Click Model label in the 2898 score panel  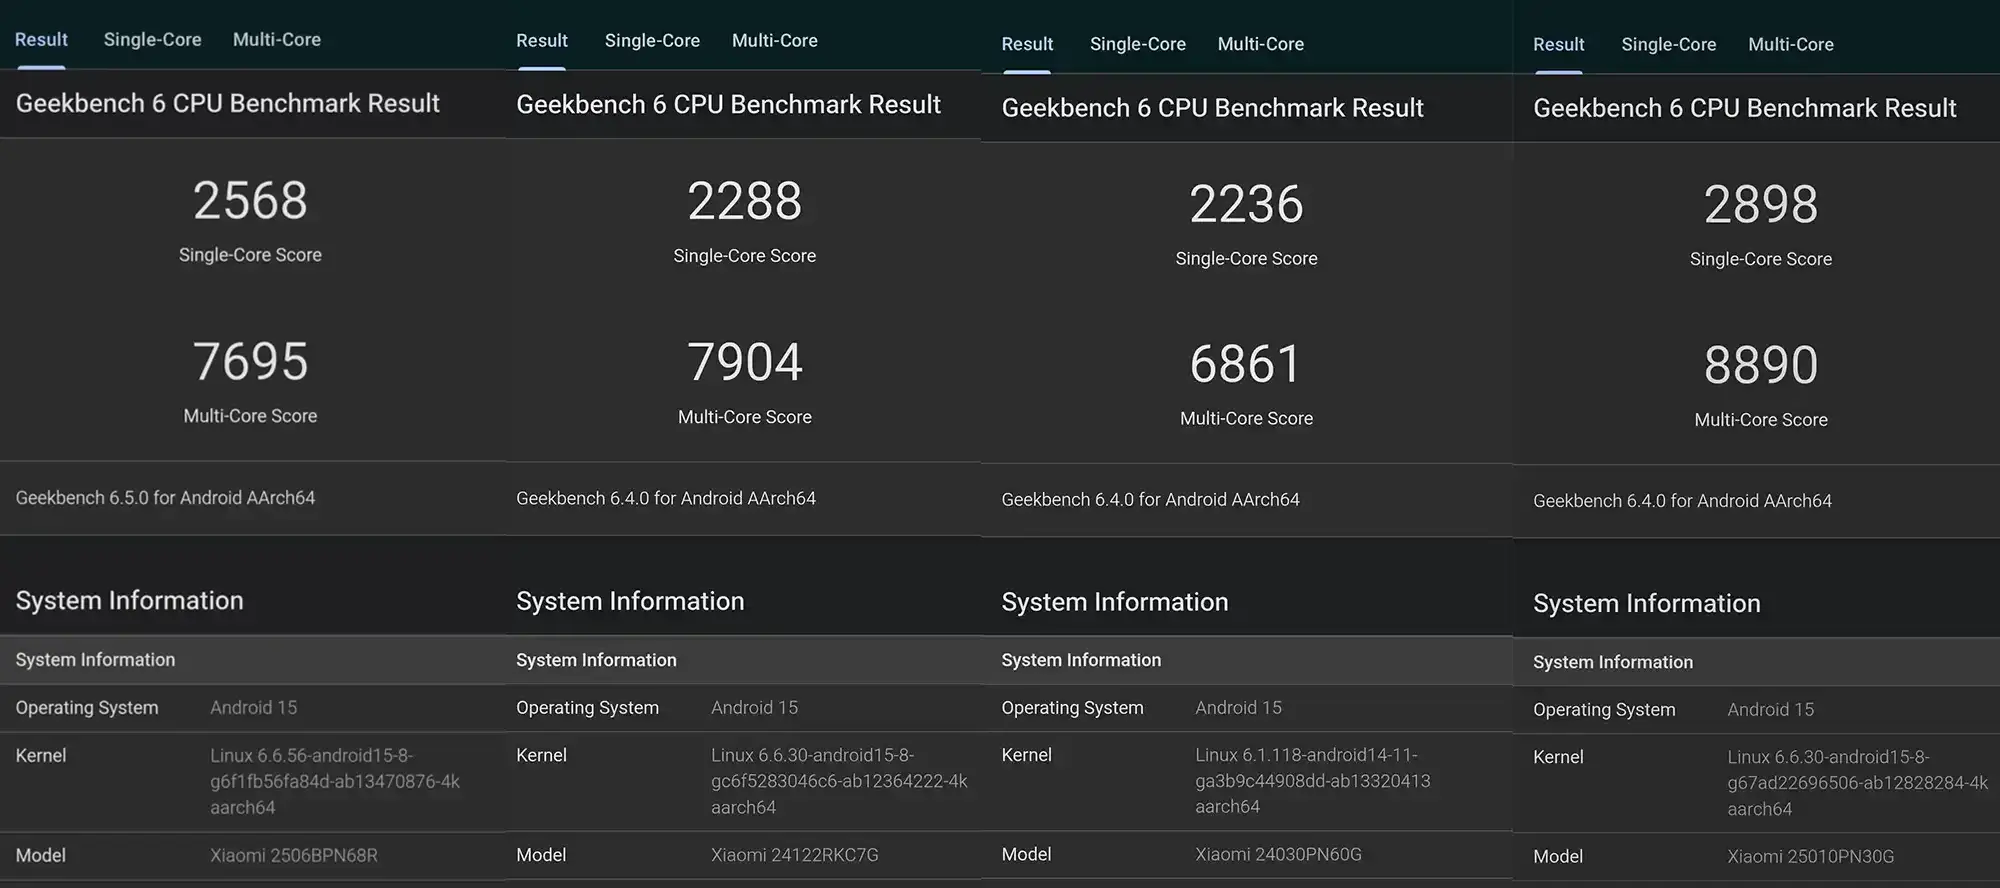[x=1558, y=857]
